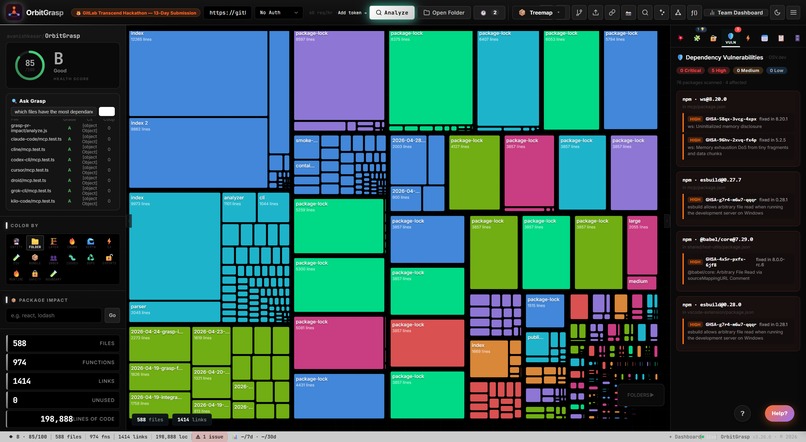The height and width of the screenshot is (442, 806).
Task: Click the '974 FUNCTIONS' stat row
Action: pyautogui.click(x=63, y=362)
